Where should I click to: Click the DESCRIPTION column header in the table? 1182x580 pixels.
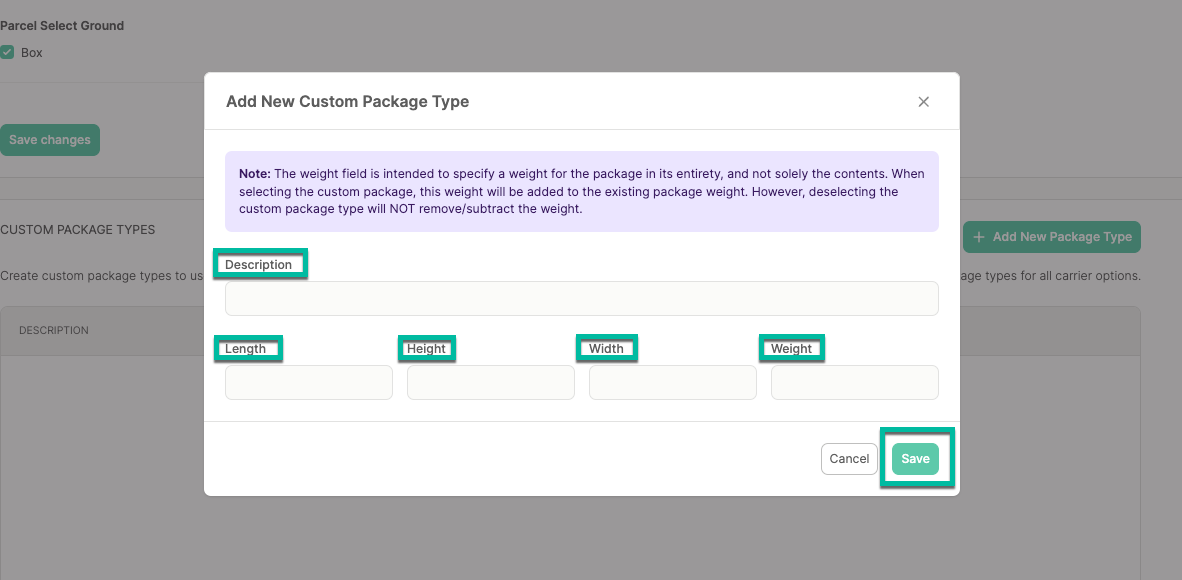[55, 330]
